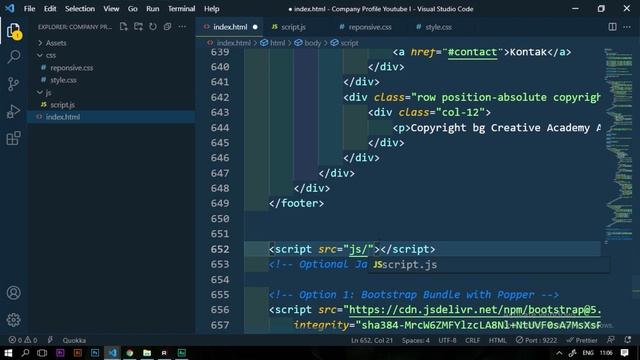Change indentation via Spaces: 4

416,340
